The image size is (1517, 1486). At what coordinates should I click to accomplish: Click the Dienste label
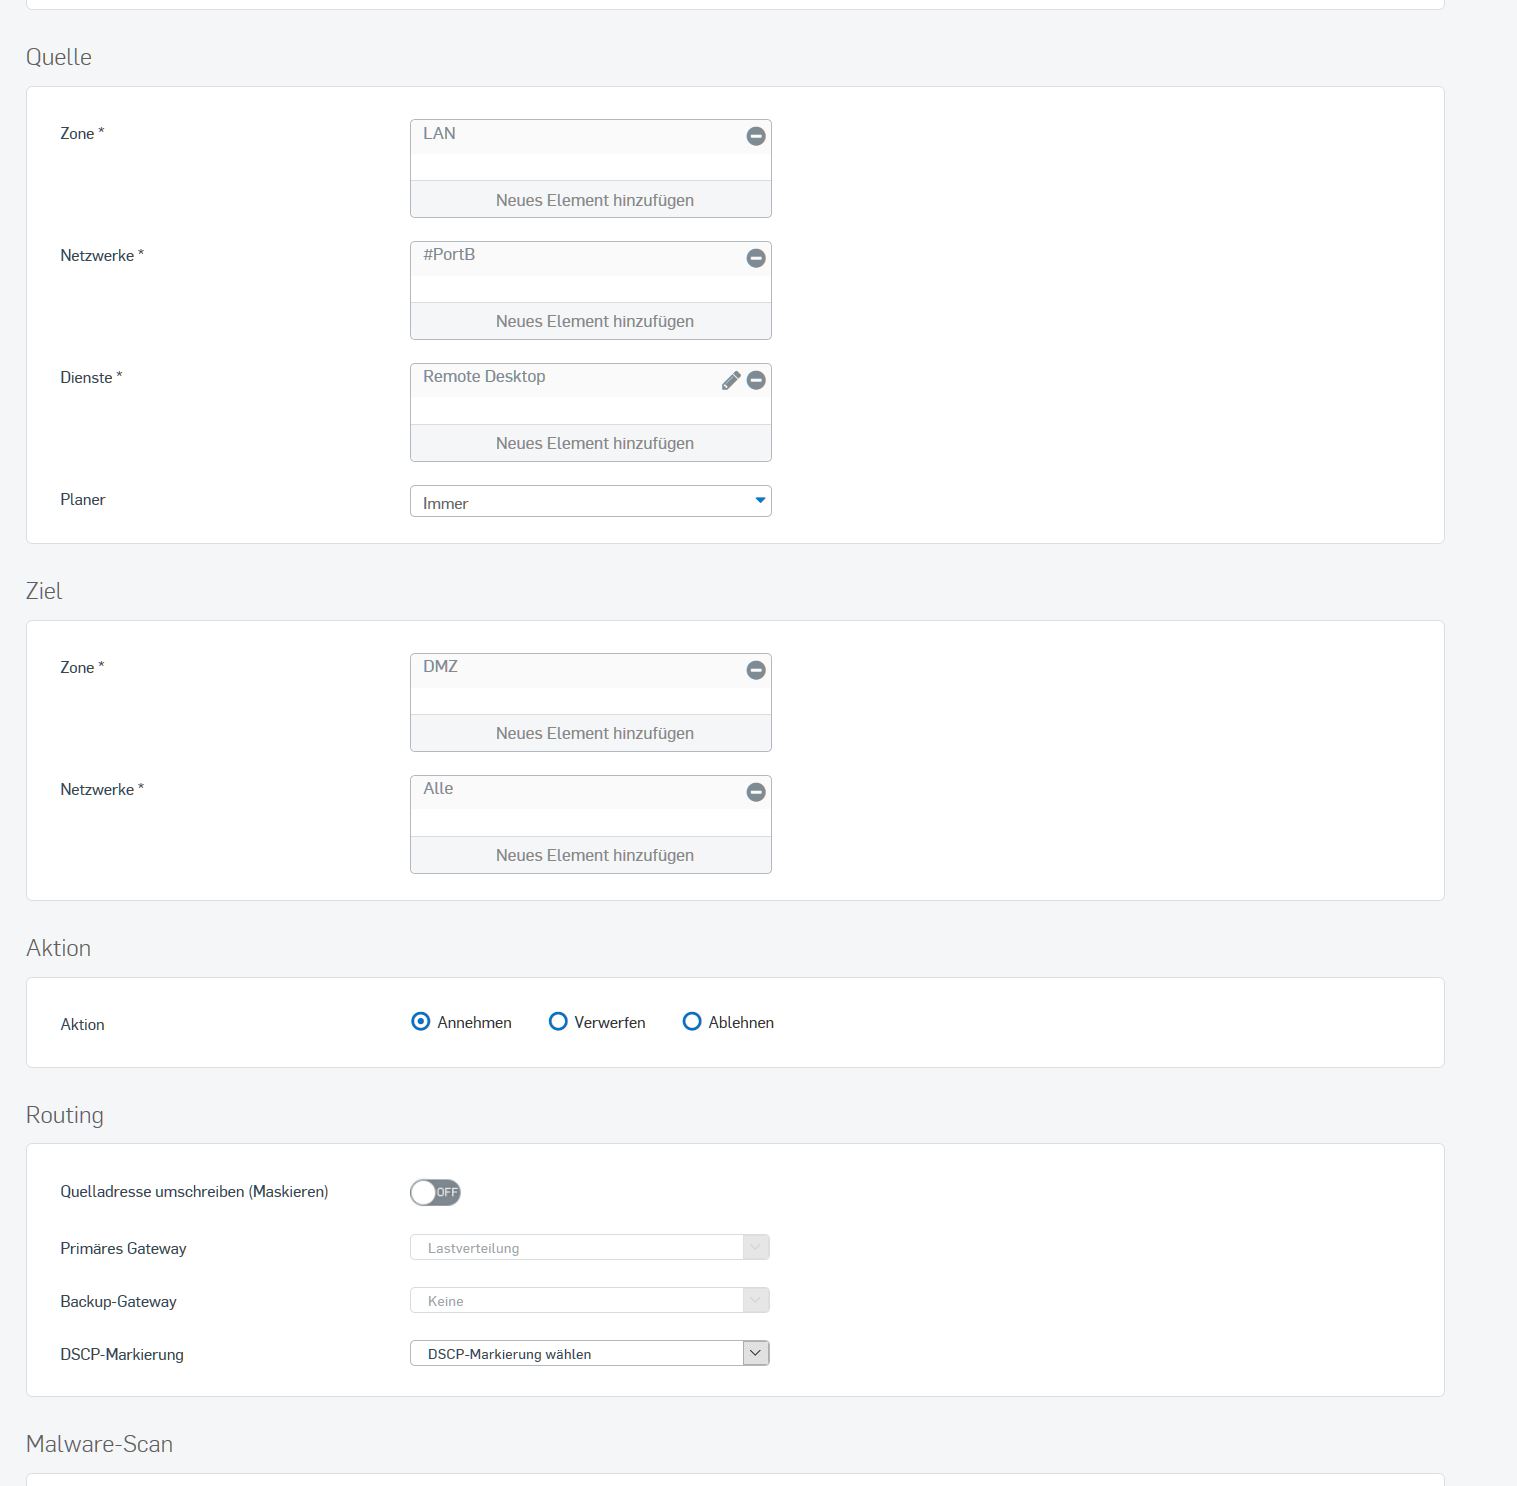tap(91, 377)
